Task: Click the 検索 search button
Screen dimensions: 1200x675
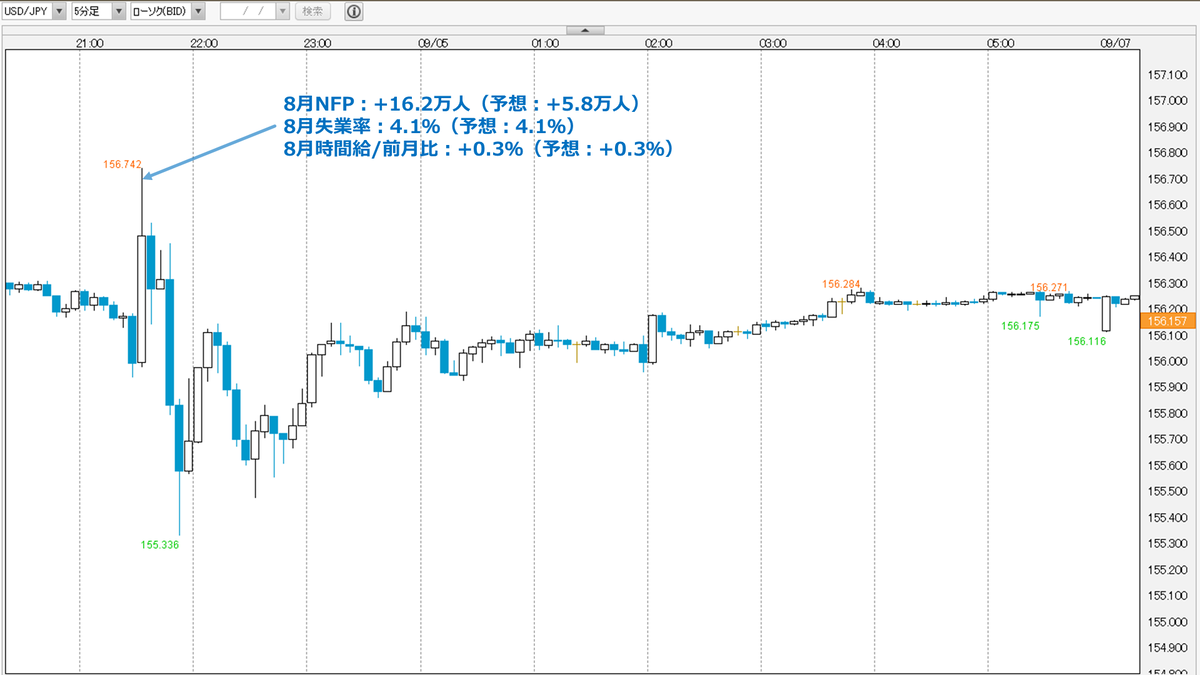Action: 312,12
